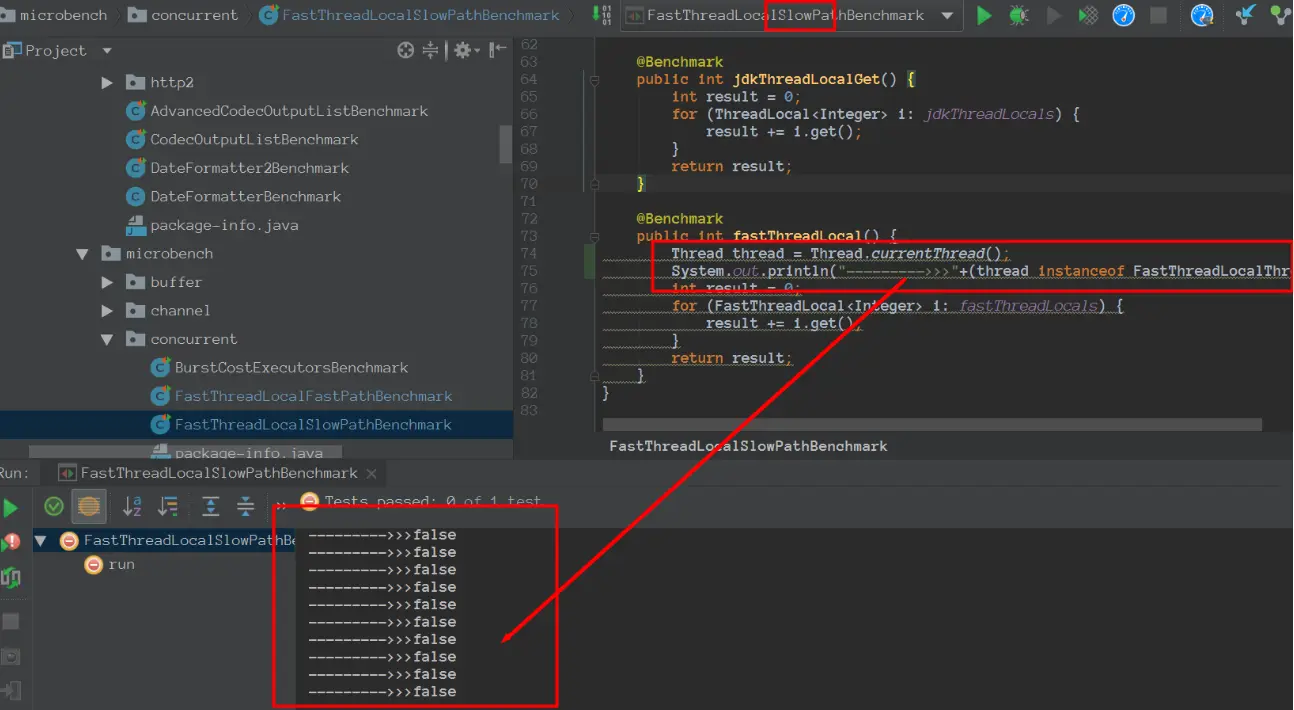Collapse all test results in Run panel
This screenshot has height=710, width=1294.
pos(245,507)
